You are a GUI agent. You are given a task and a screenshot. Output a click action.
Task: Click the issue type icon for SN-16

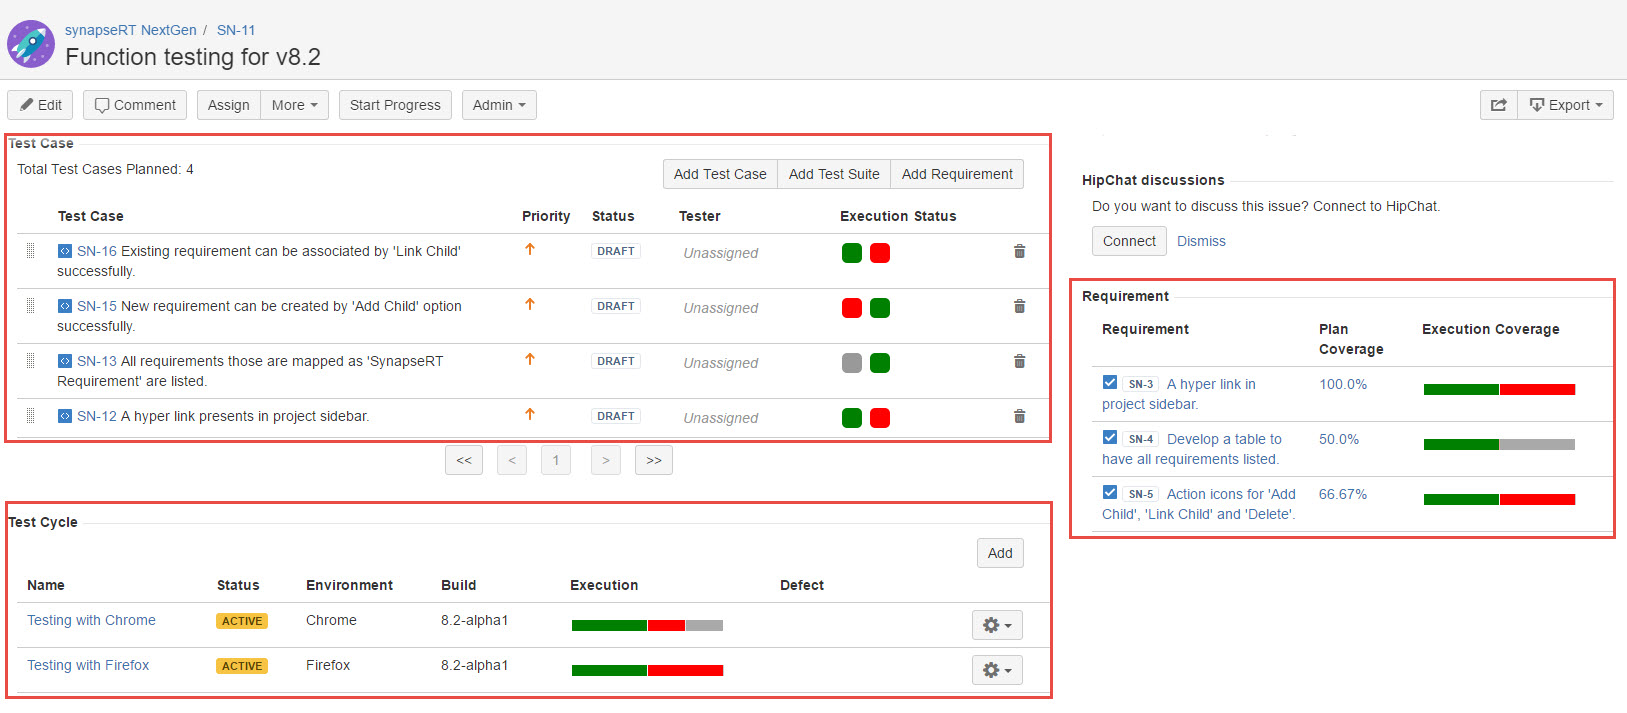(65, 251)
